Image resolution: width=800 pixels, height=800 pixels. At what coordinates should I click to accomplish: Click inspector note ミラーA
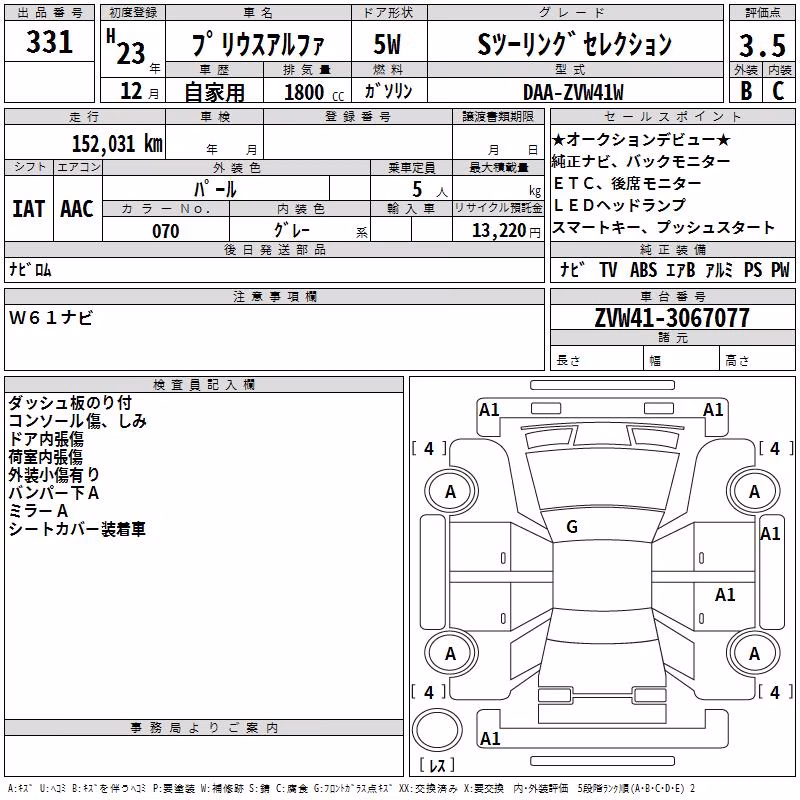click(x=38, y=511)
